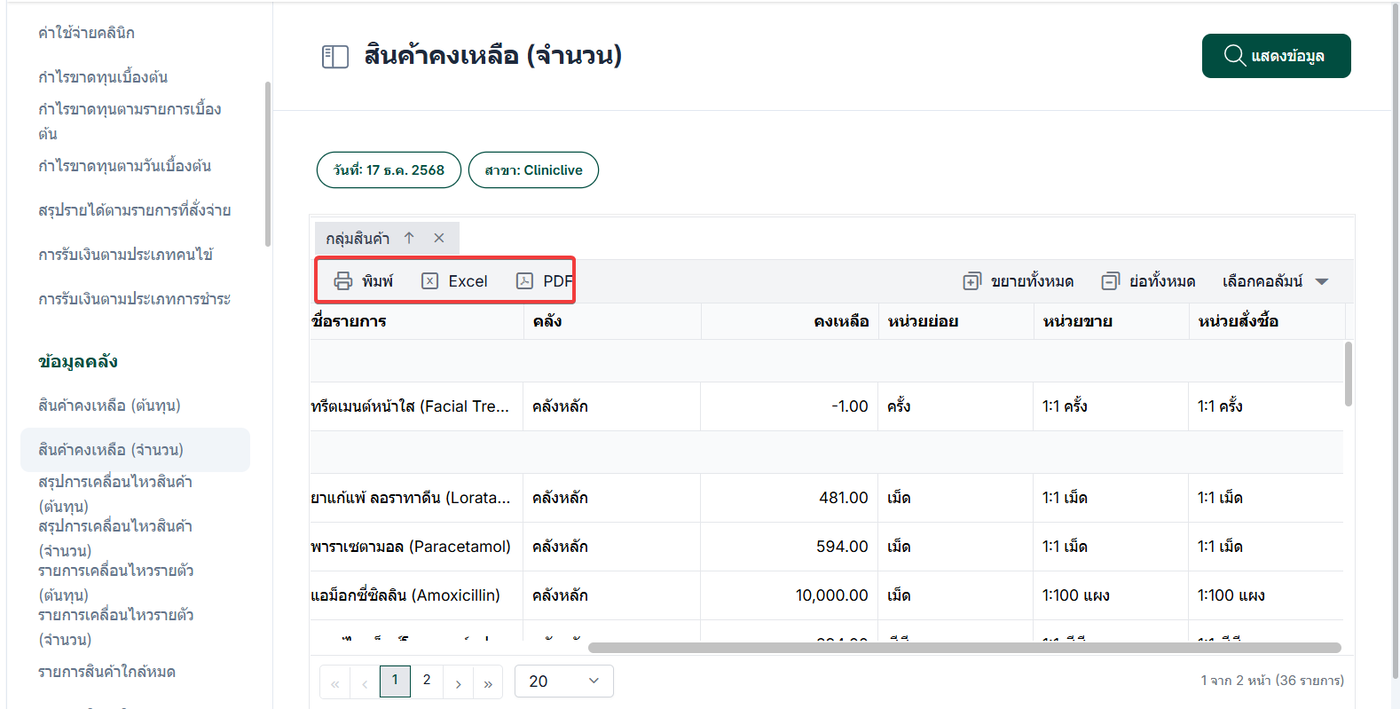This screenshot has width=1400, height=709.
Task: Click the pagination summary 1 จาก 2 หน้า
Action: tap(1272, 680)
